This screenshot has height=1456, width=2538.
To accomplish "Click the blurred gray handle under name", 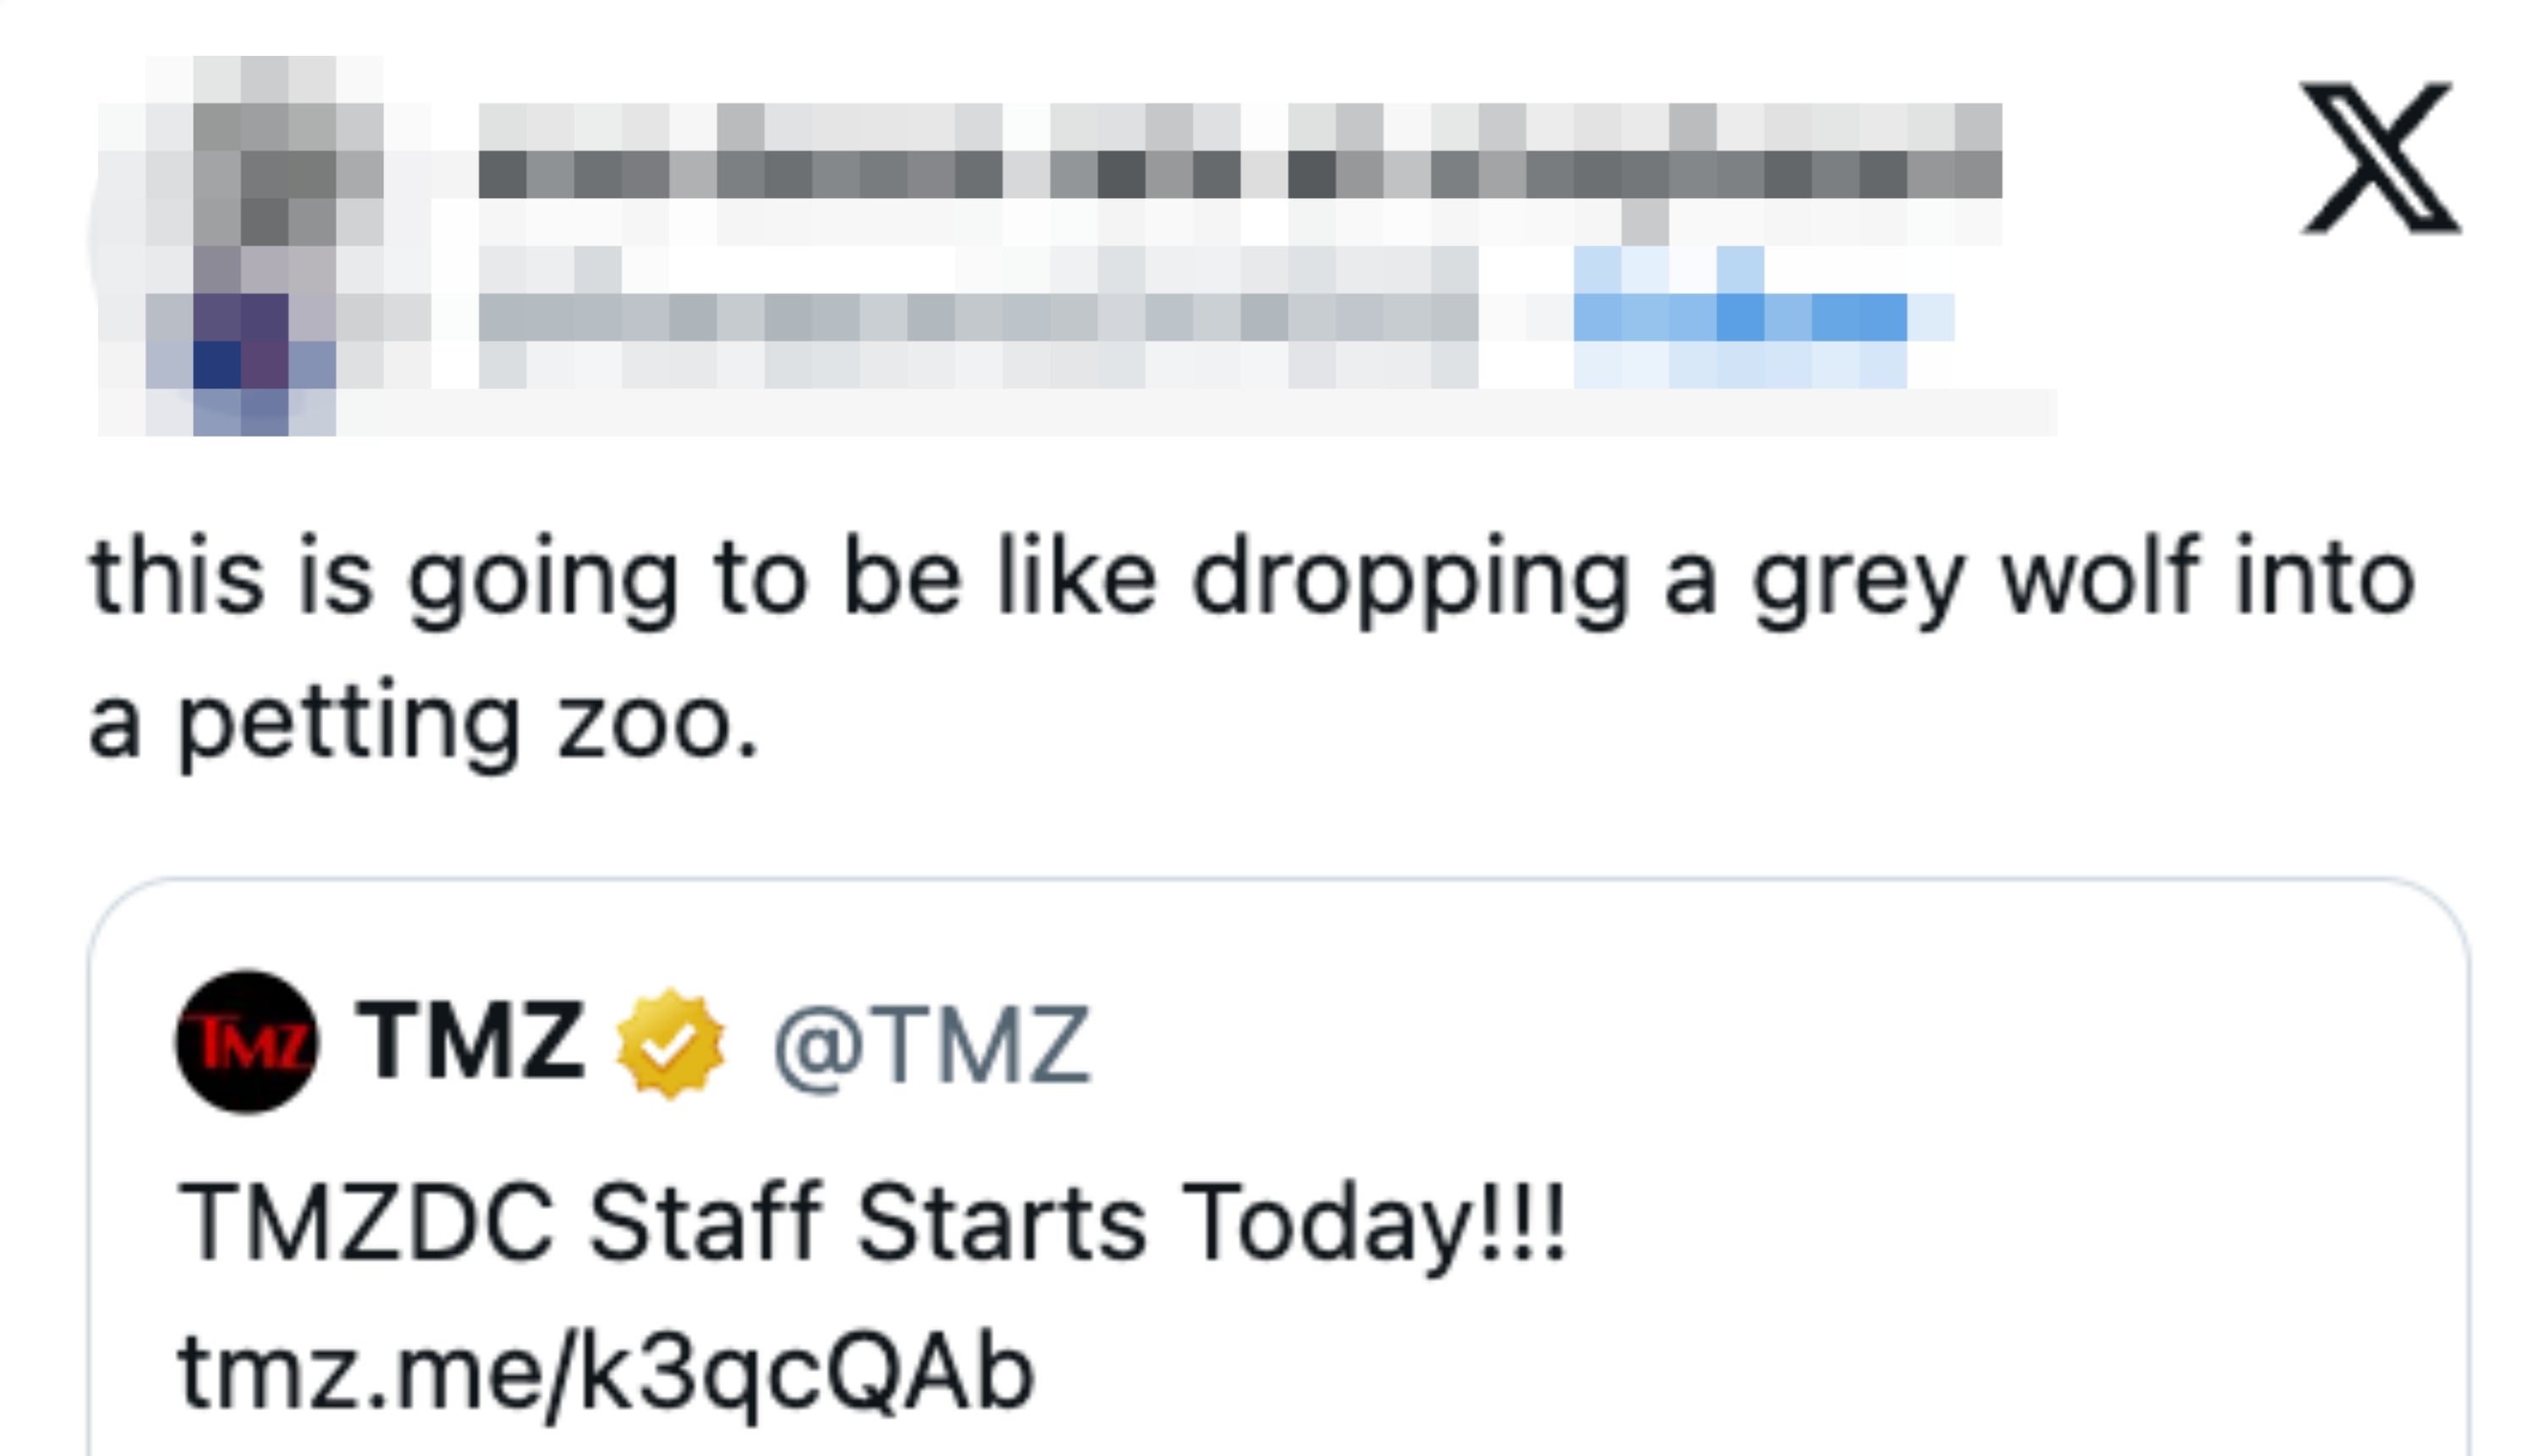I will pyautogui.click(x=980, y=318).
